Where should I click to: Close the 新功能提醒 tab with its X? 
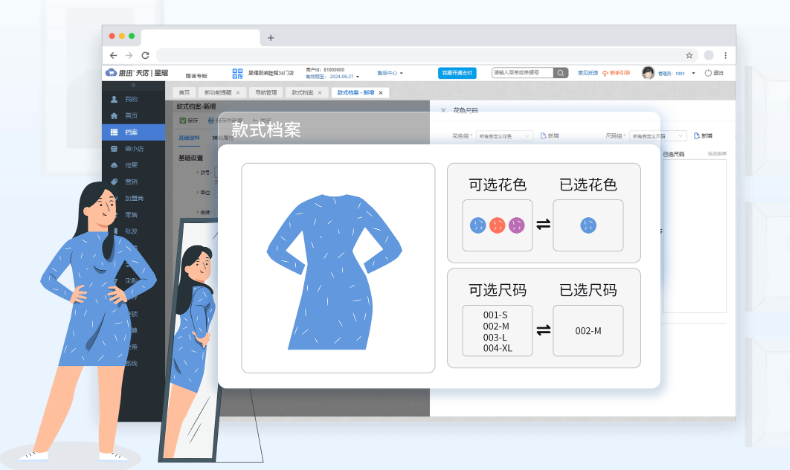tap(238, 93)
